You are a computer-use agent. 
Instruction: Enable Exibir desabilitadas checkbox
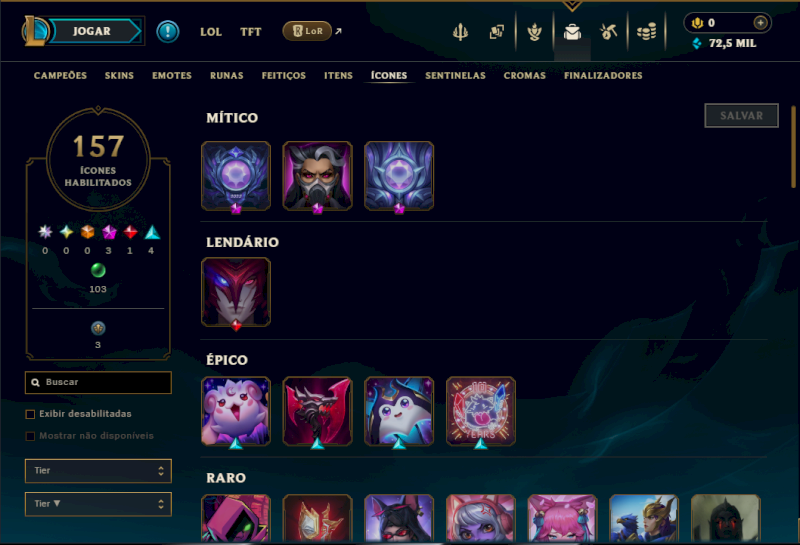[x=30, y=414]
